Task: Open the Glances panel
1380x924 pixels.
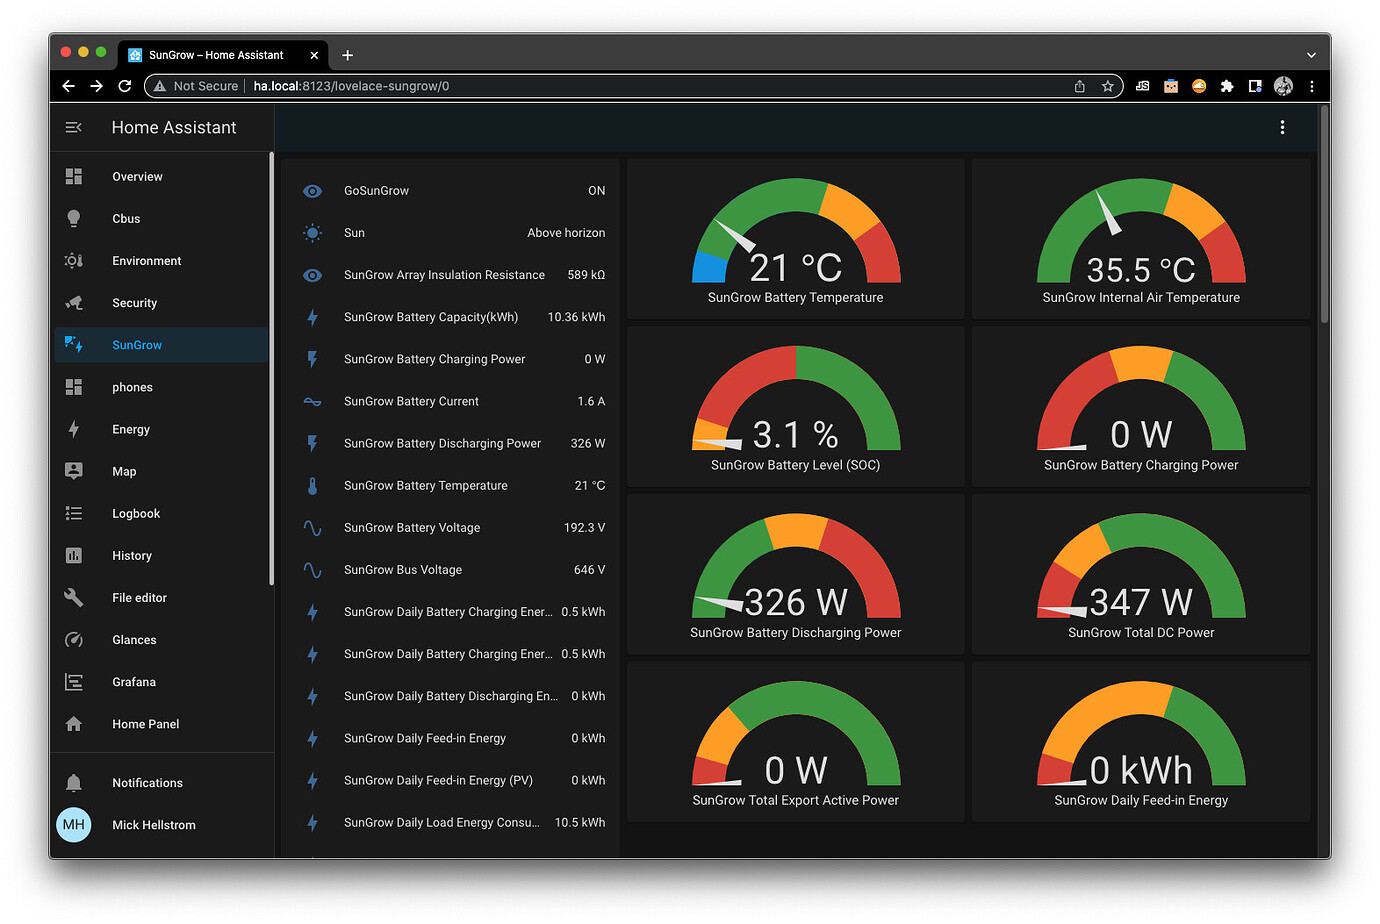Action: 160,640
